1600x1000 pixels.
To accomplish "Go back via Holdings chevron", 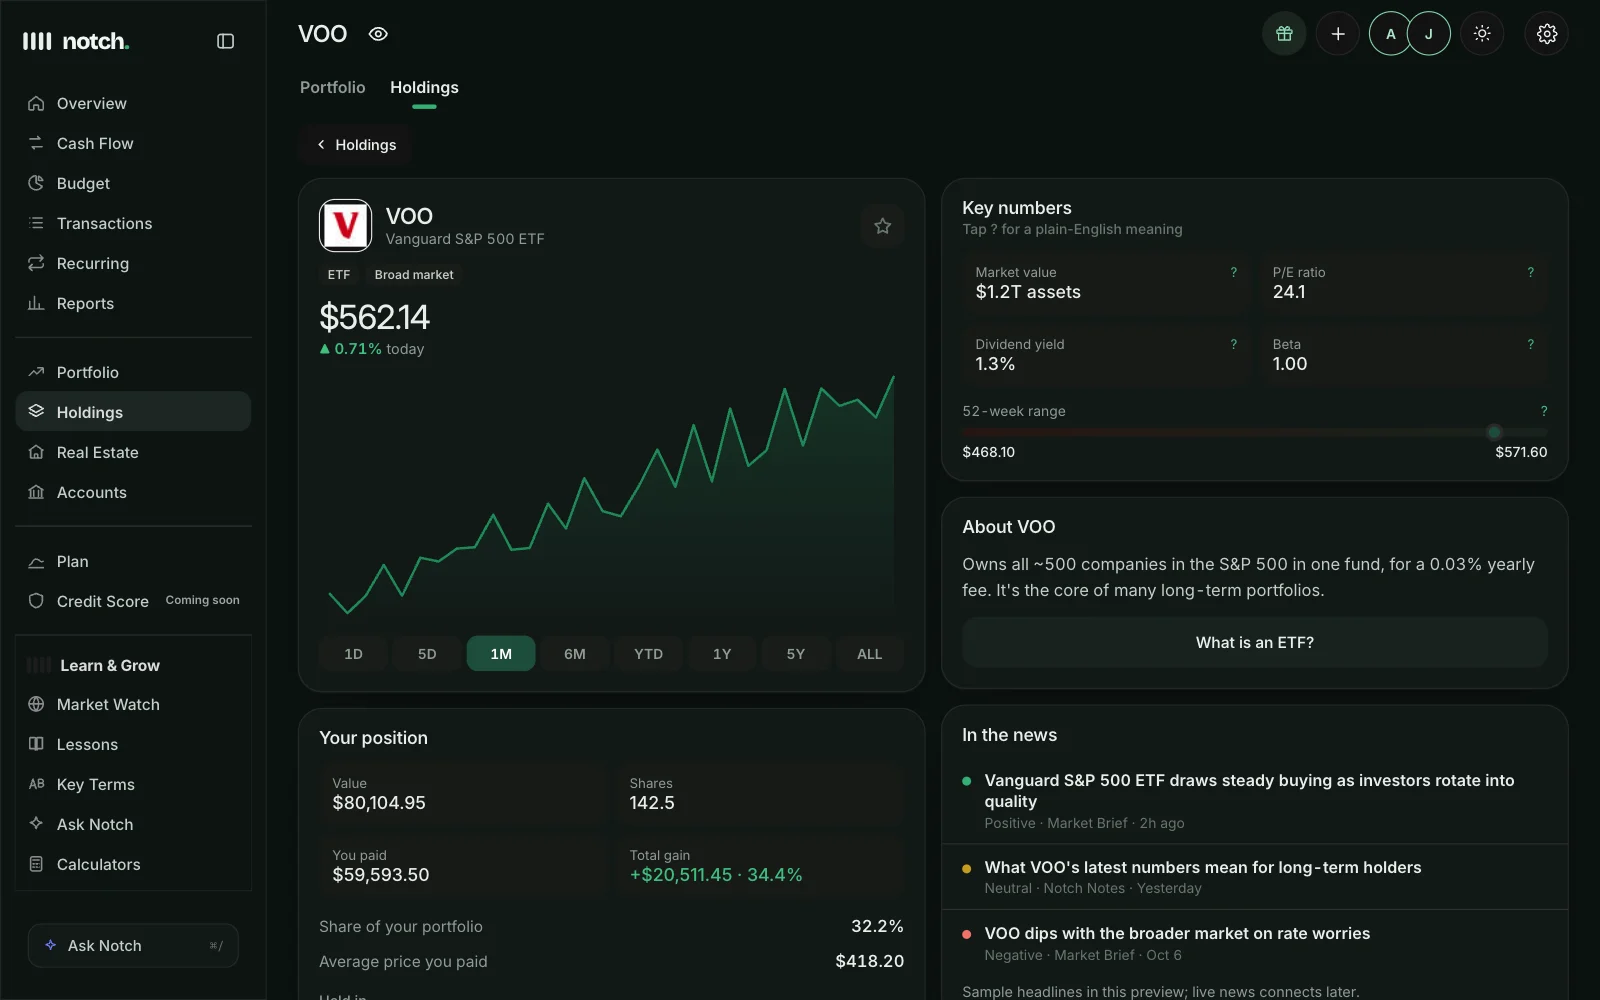I will click(x=356, y=145).
